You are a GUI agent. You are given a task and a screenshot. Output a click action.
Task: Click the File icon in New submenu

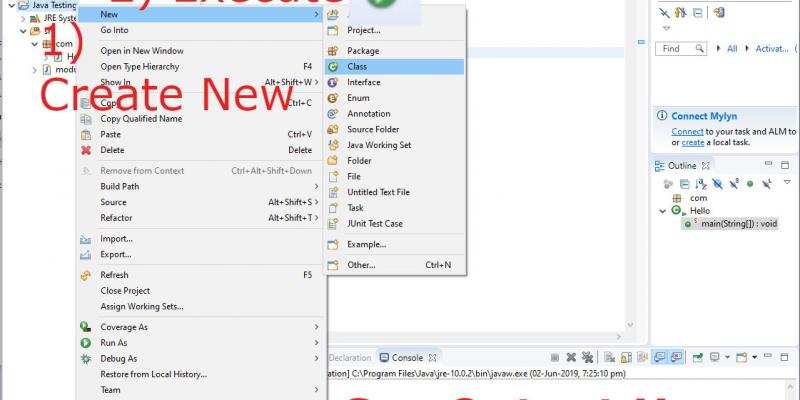333,177
